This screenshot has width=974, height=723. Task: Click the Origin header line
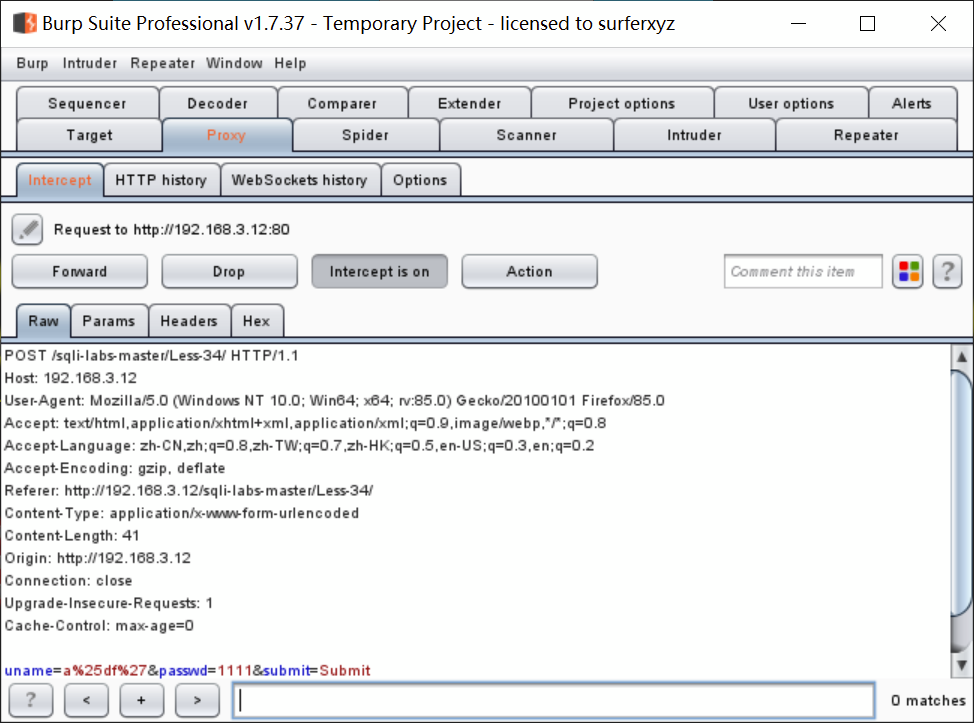click(98, 558)
